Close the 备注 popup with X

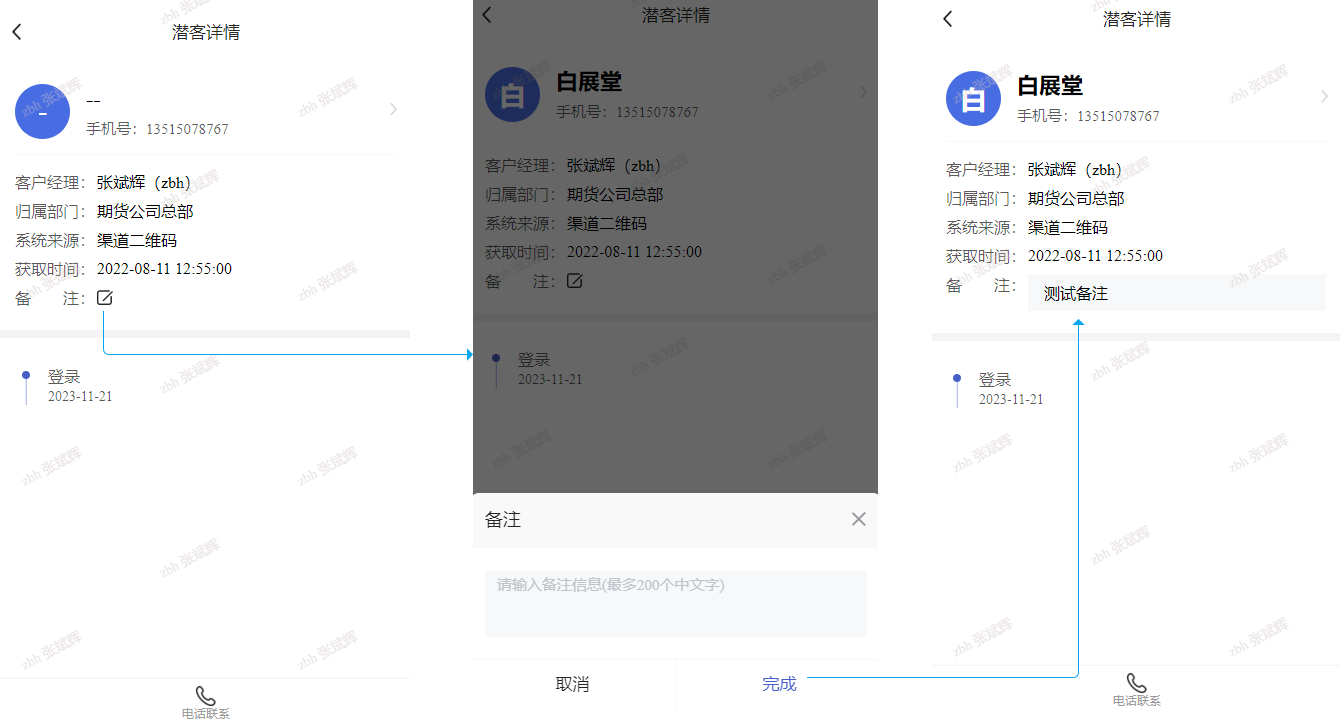click(858, 519)
